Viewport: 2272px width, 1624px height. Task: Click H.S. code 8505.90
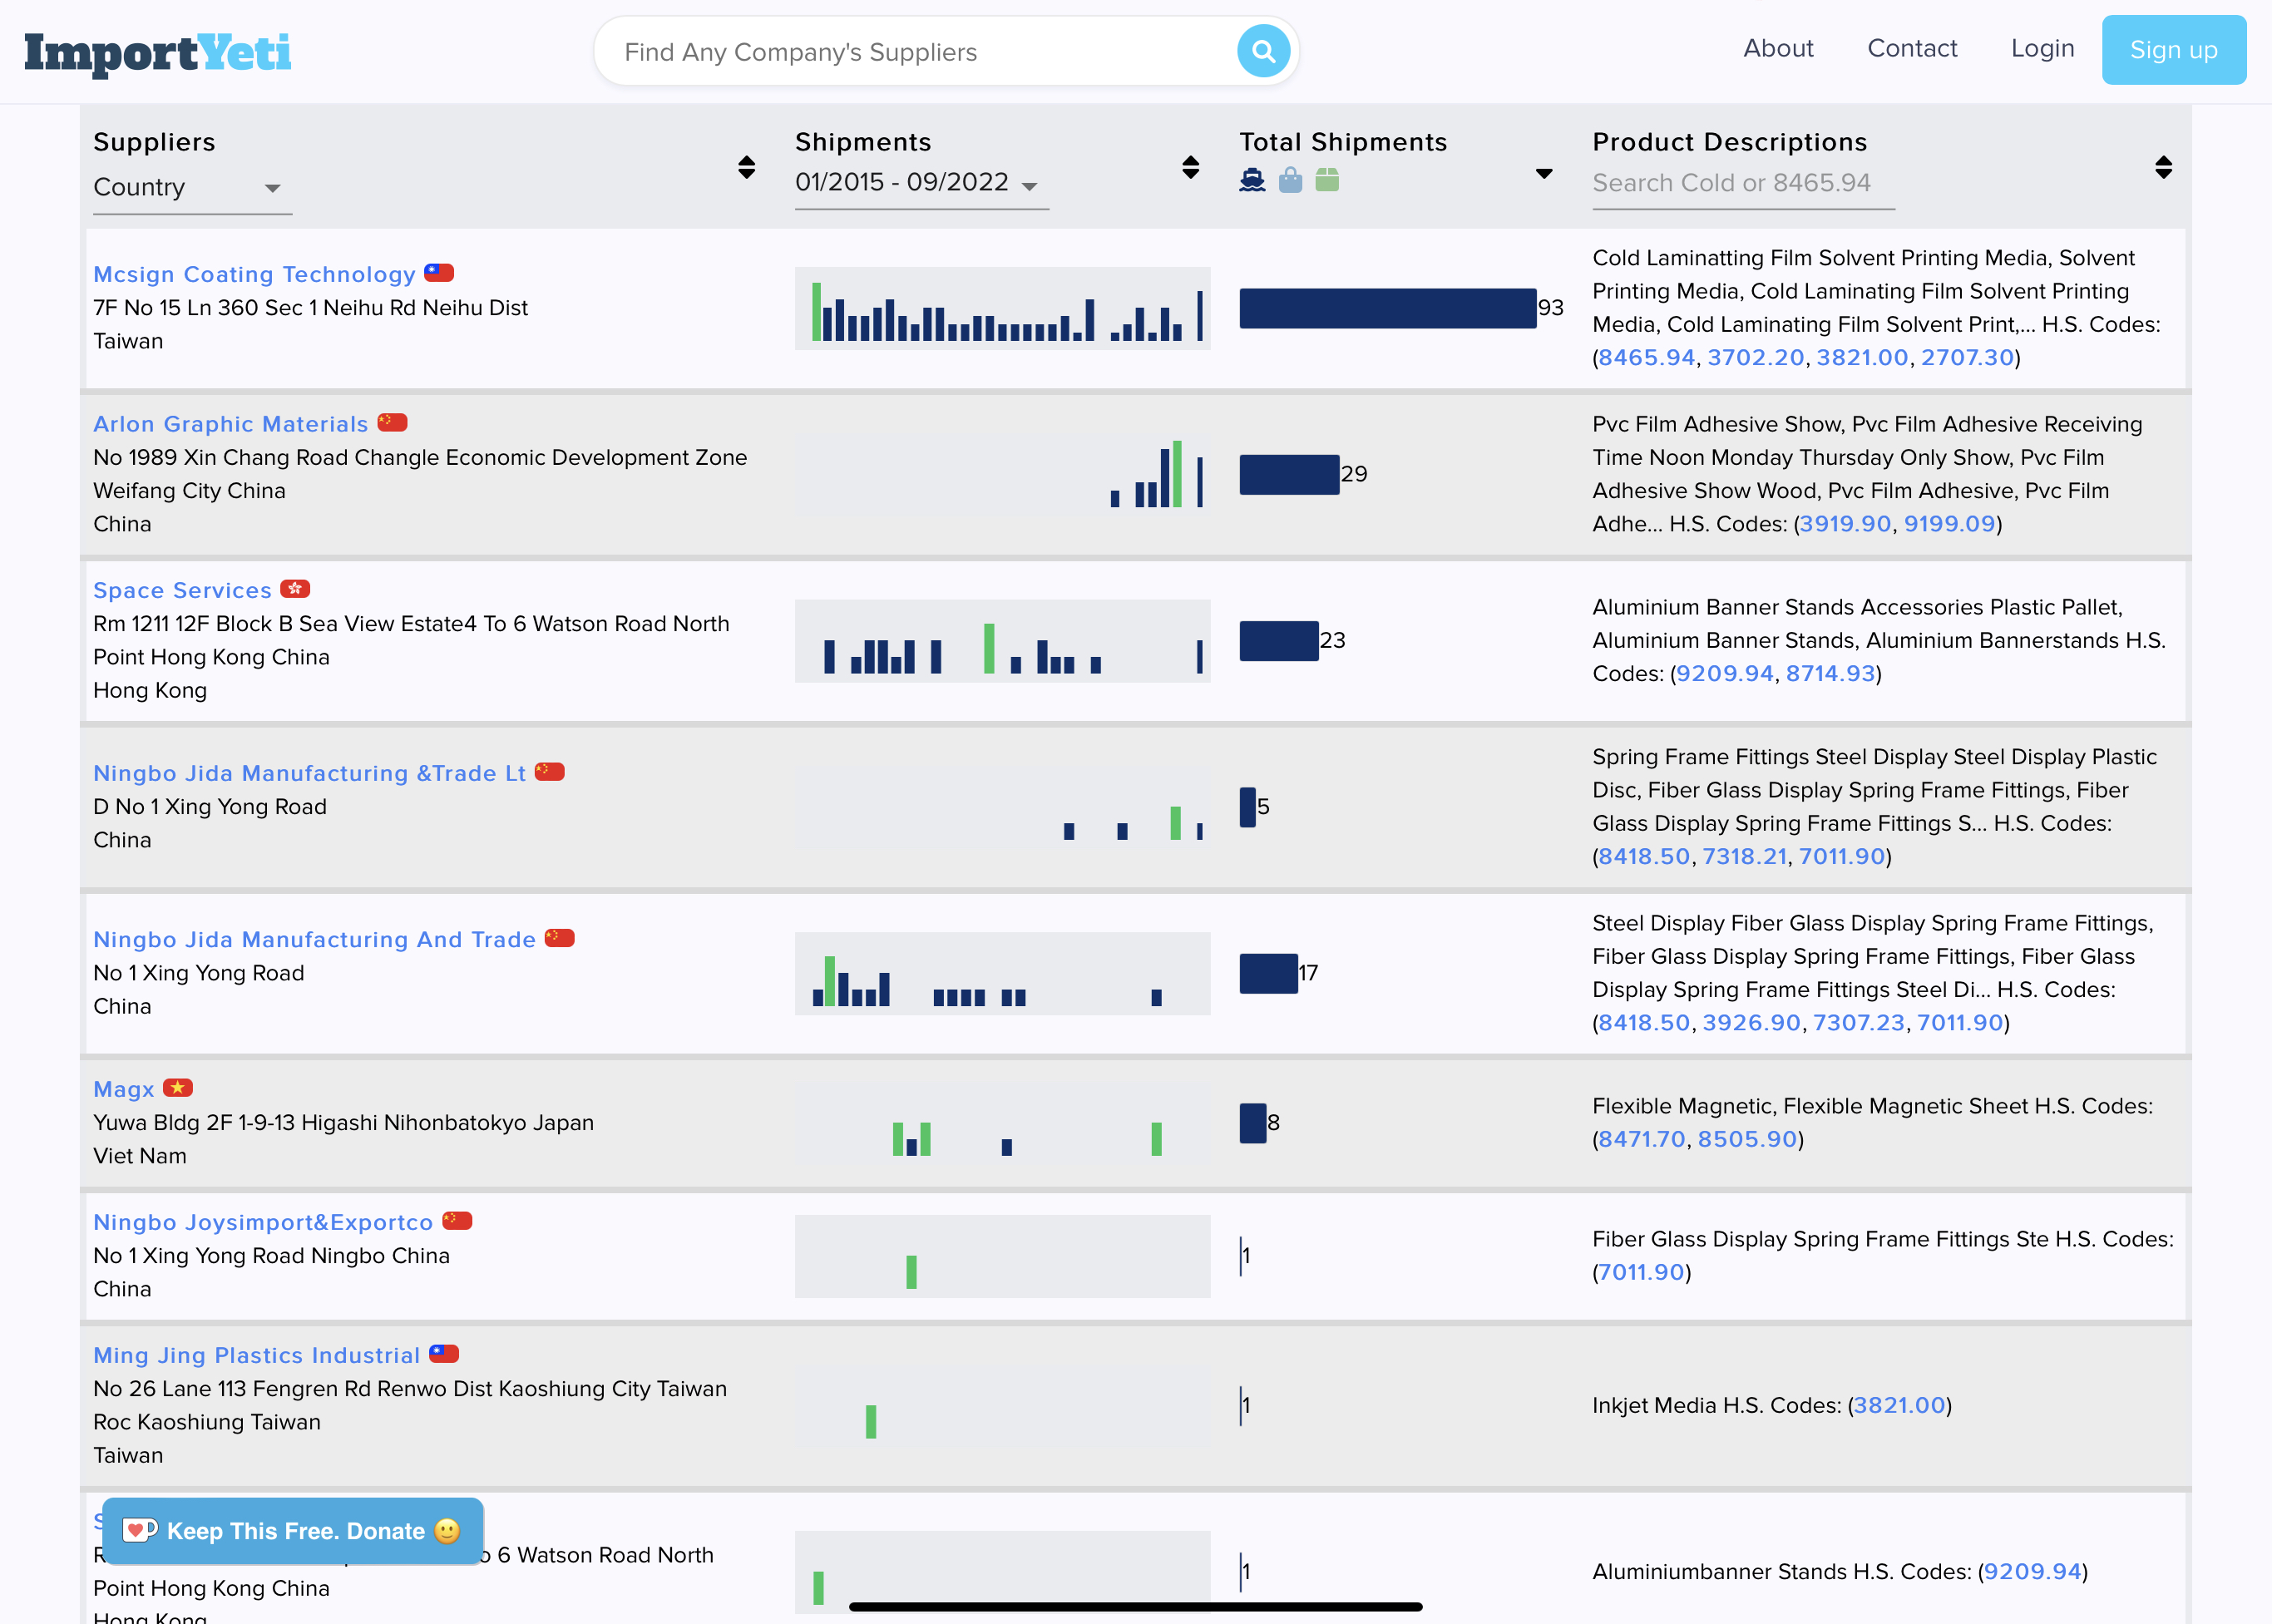tap(1747, 1139)
